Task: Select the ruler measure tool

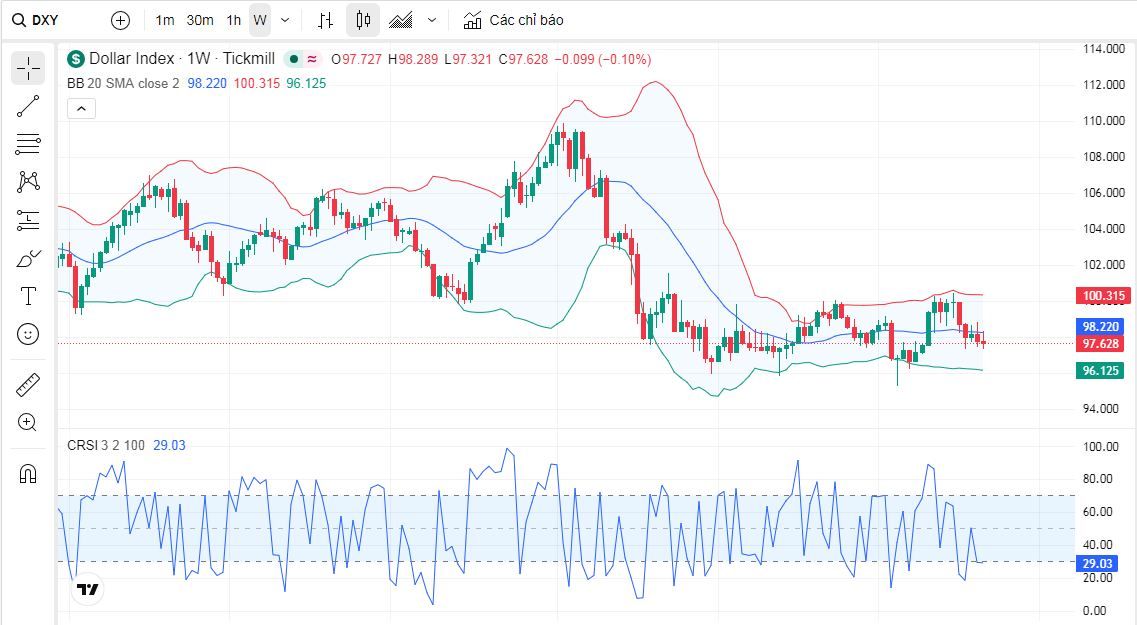Action: (x=28, y=385)
